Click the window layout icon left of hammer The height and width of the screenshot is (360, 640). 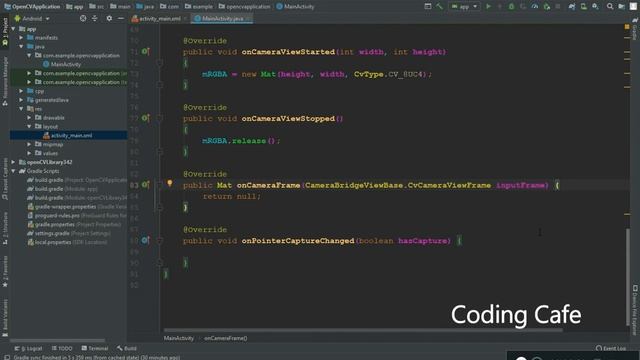click(x=428, y=7)
